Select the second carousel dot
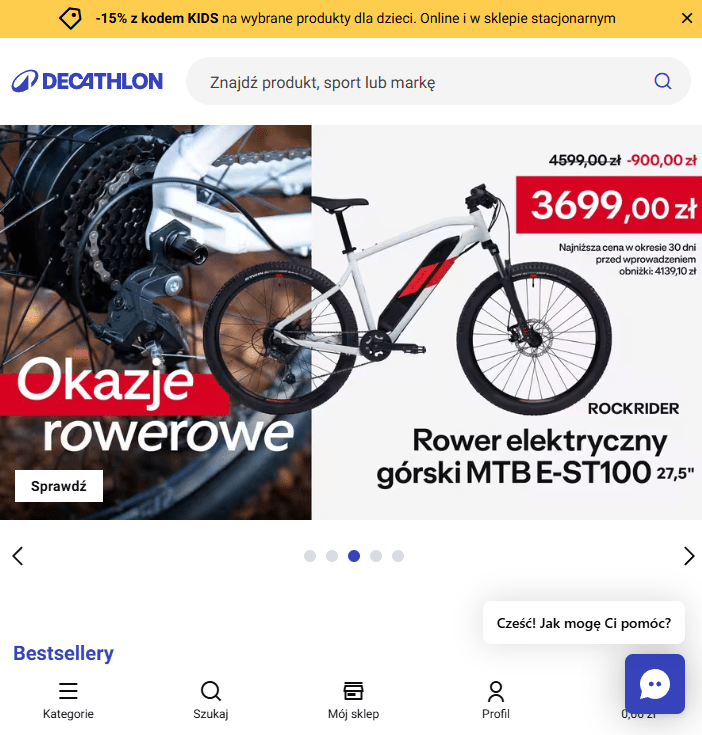702x735 pixels. click(x=332, y=556)
